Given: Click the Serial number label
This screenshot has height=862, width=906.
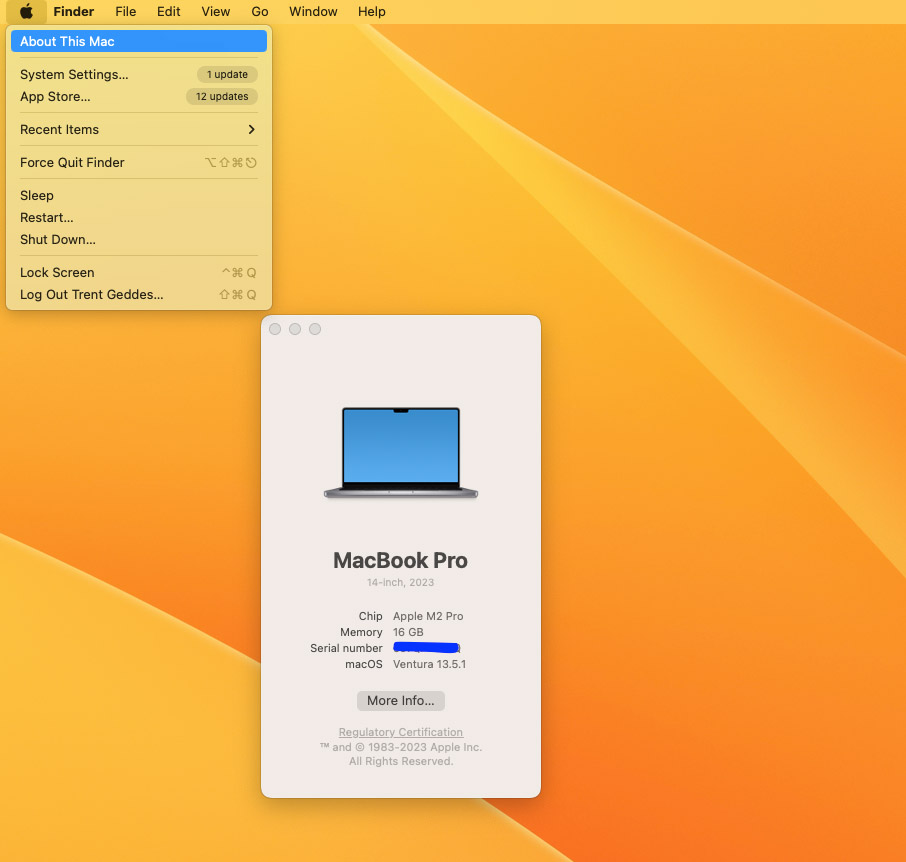Looking at the screenshot, I should coord(346,648).
